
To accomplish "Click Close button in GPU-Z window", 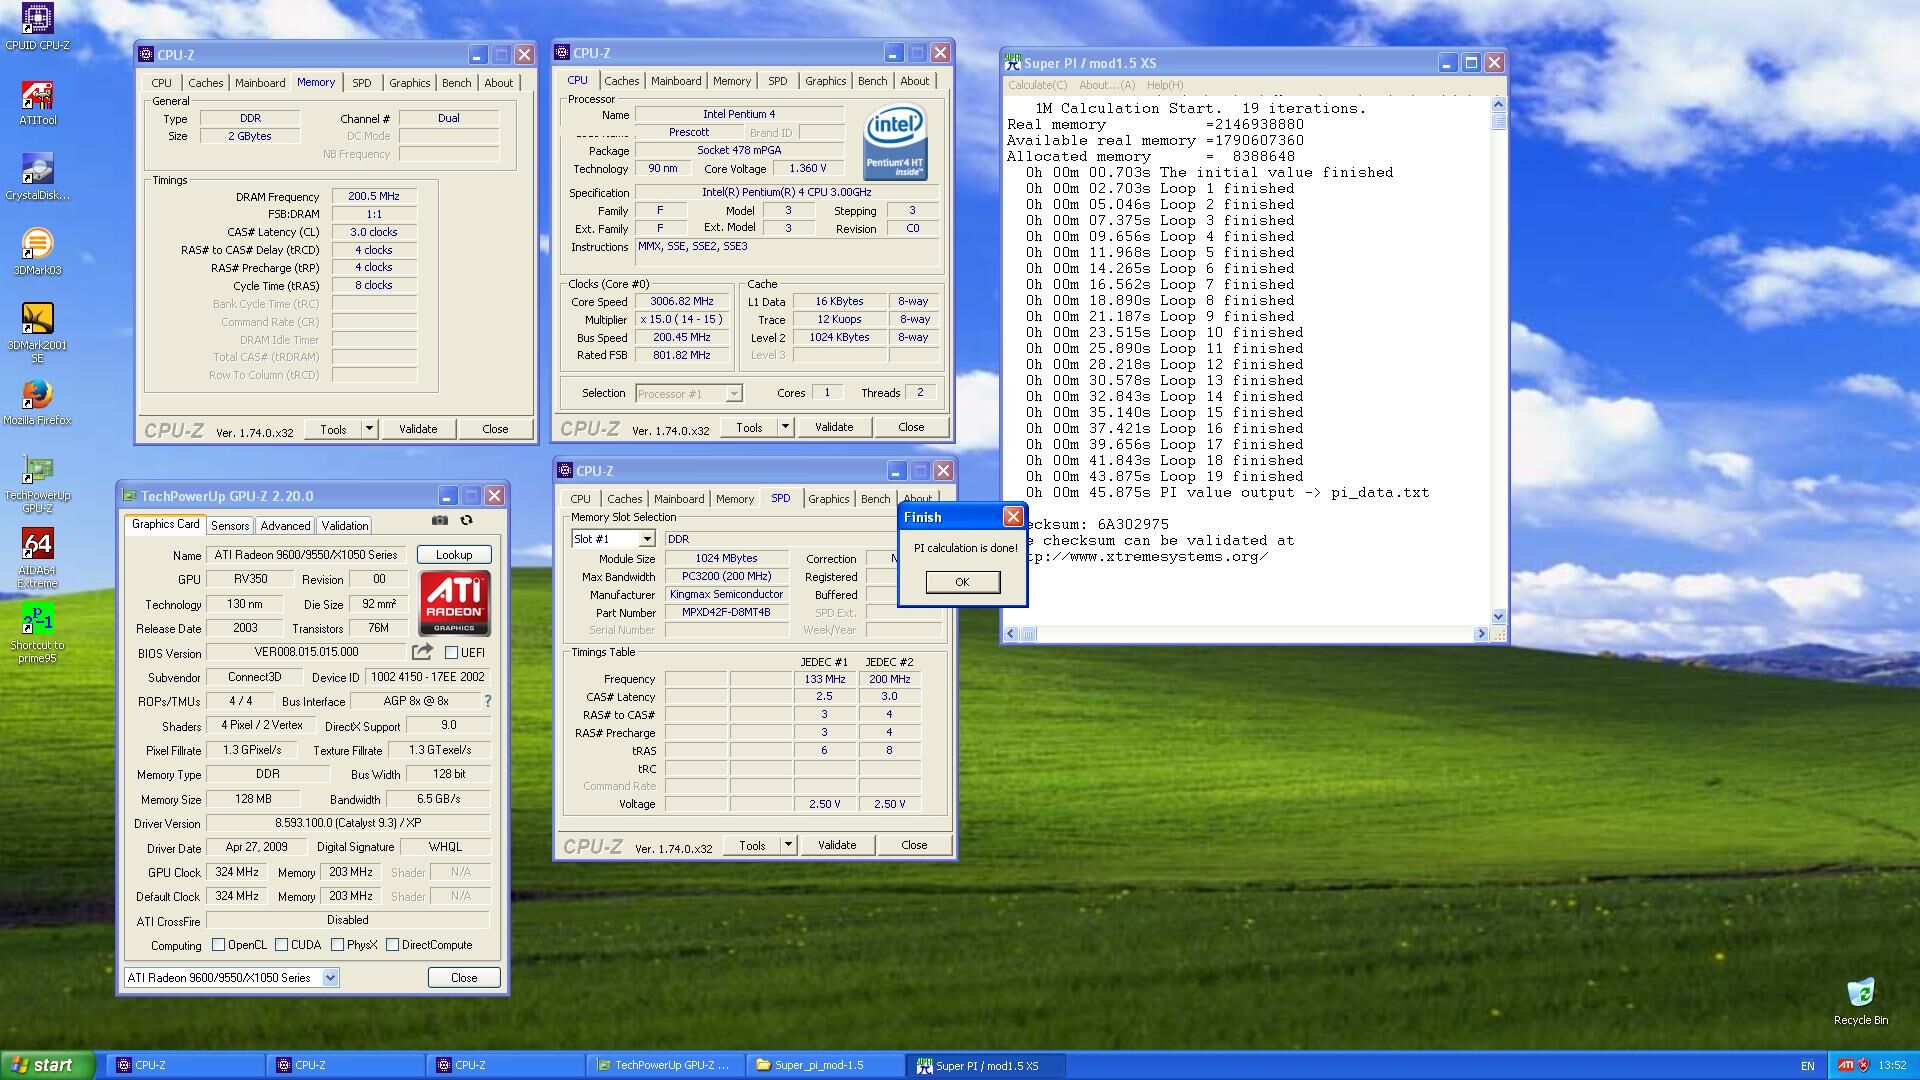I will coord(464,978).
